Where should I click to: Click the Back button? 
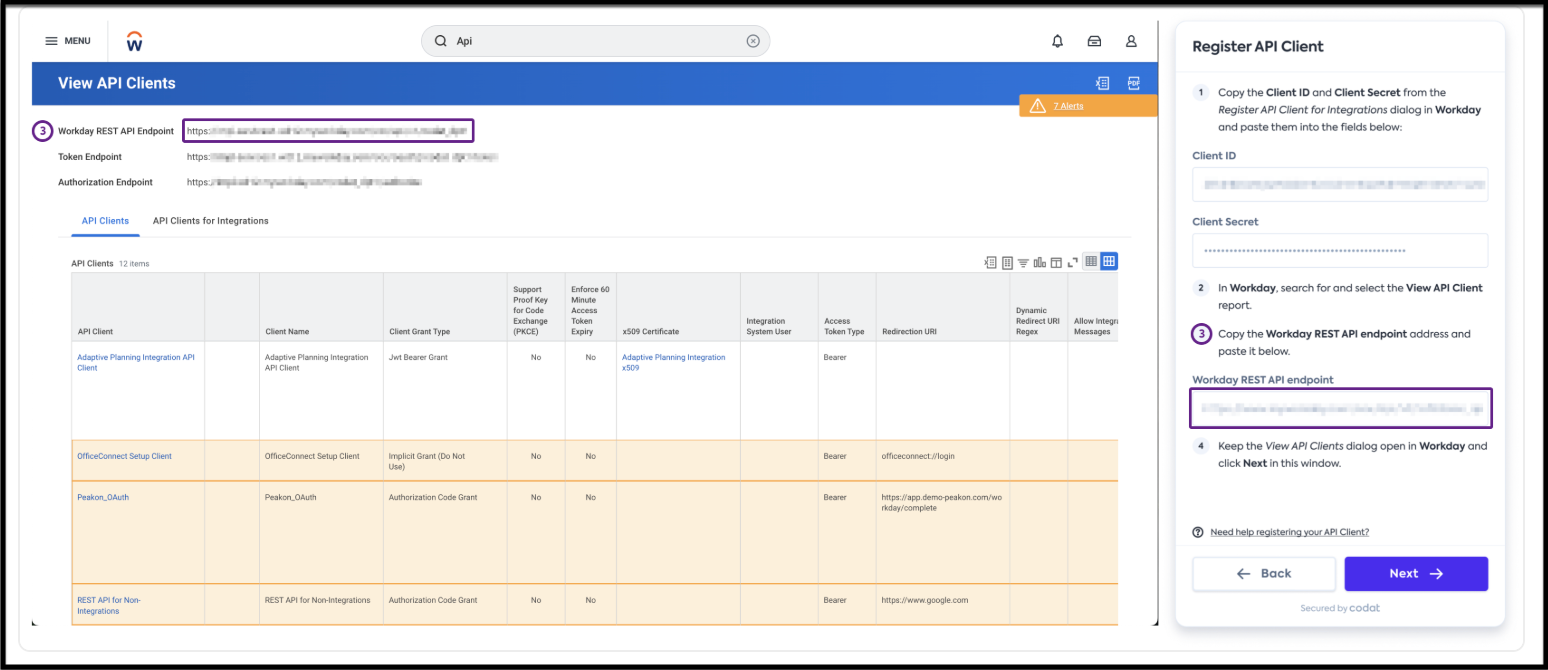coord(1264,574)
